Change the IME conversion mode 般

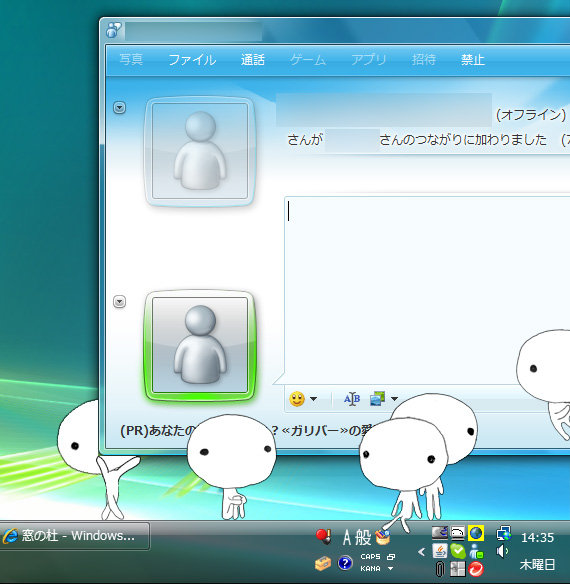362,538
